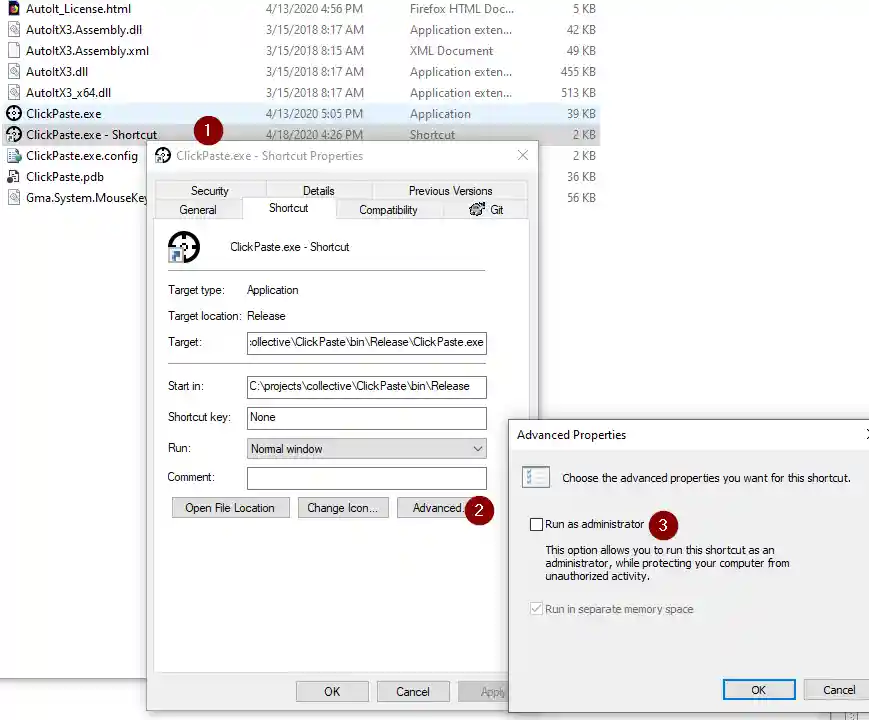Enable Run as administrator
Screen dimensions: 869x720
pos(537,524)
